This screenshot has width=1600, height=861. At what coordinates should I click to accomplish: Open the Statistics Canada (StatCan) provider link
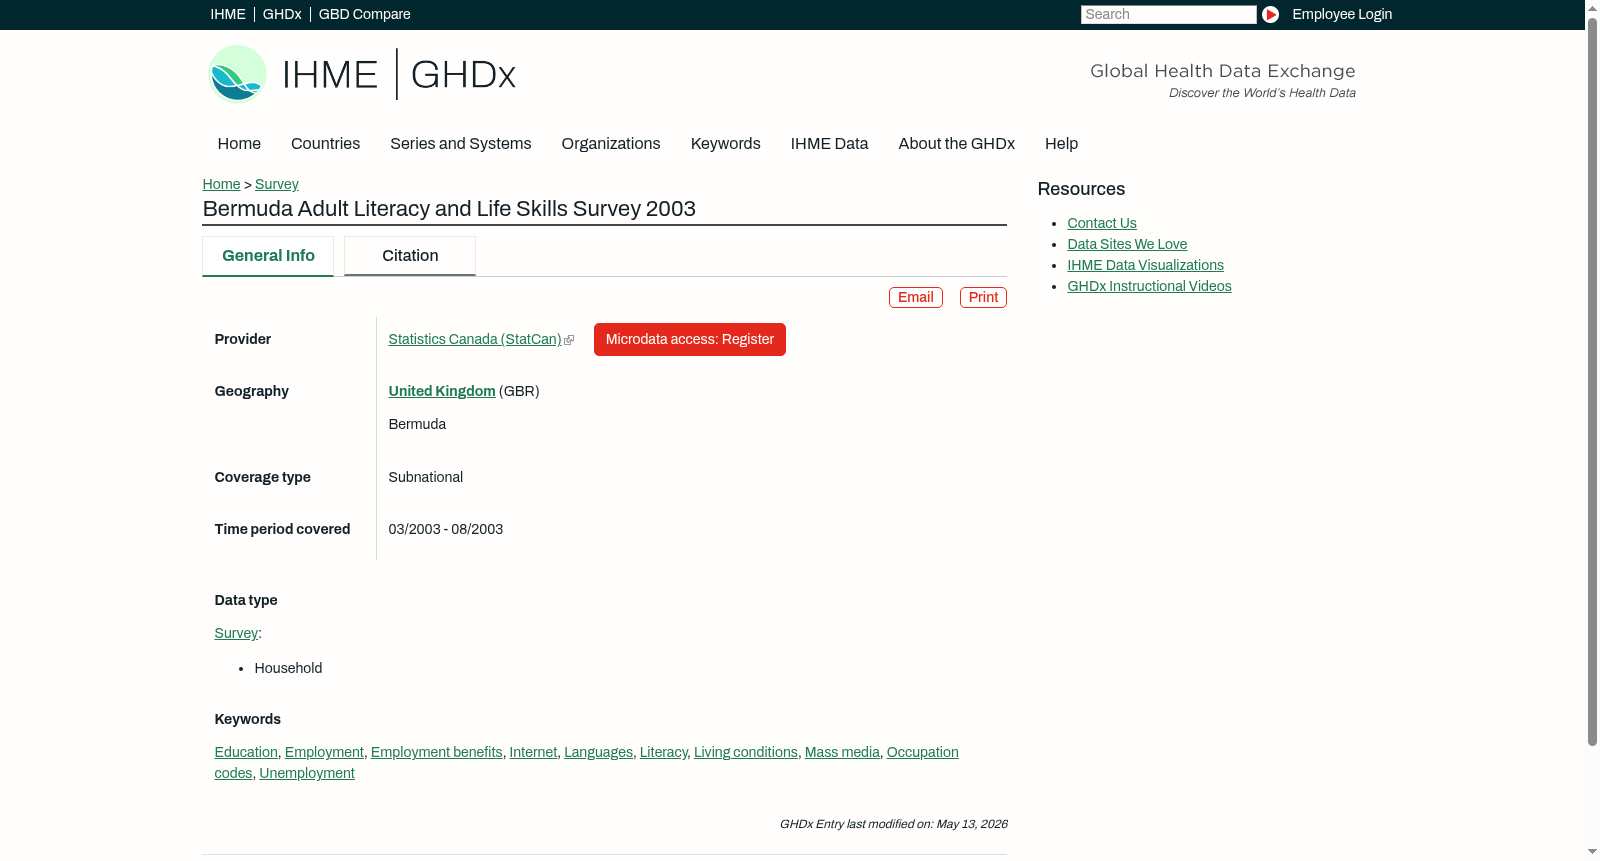coord(475,340)
